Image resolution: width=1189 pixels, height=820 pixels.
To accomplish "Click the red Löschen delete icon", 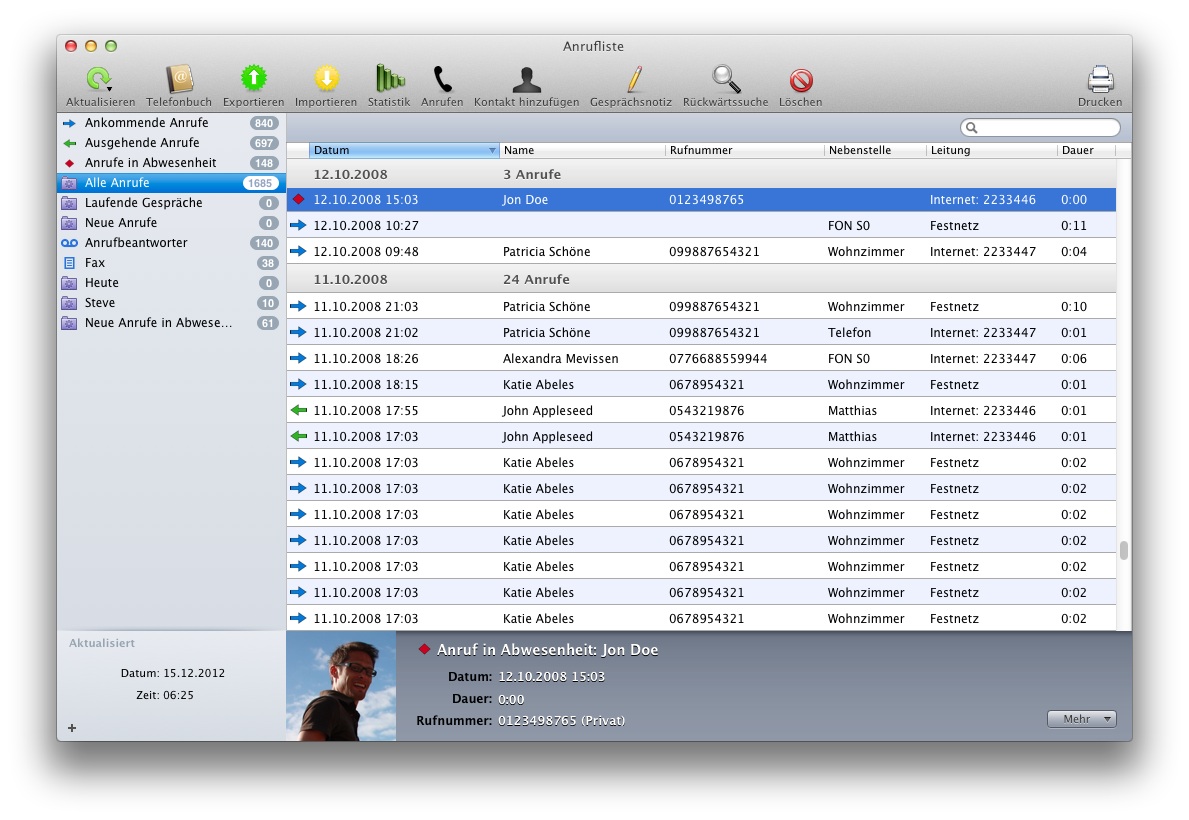I will (x=800, y=80).
